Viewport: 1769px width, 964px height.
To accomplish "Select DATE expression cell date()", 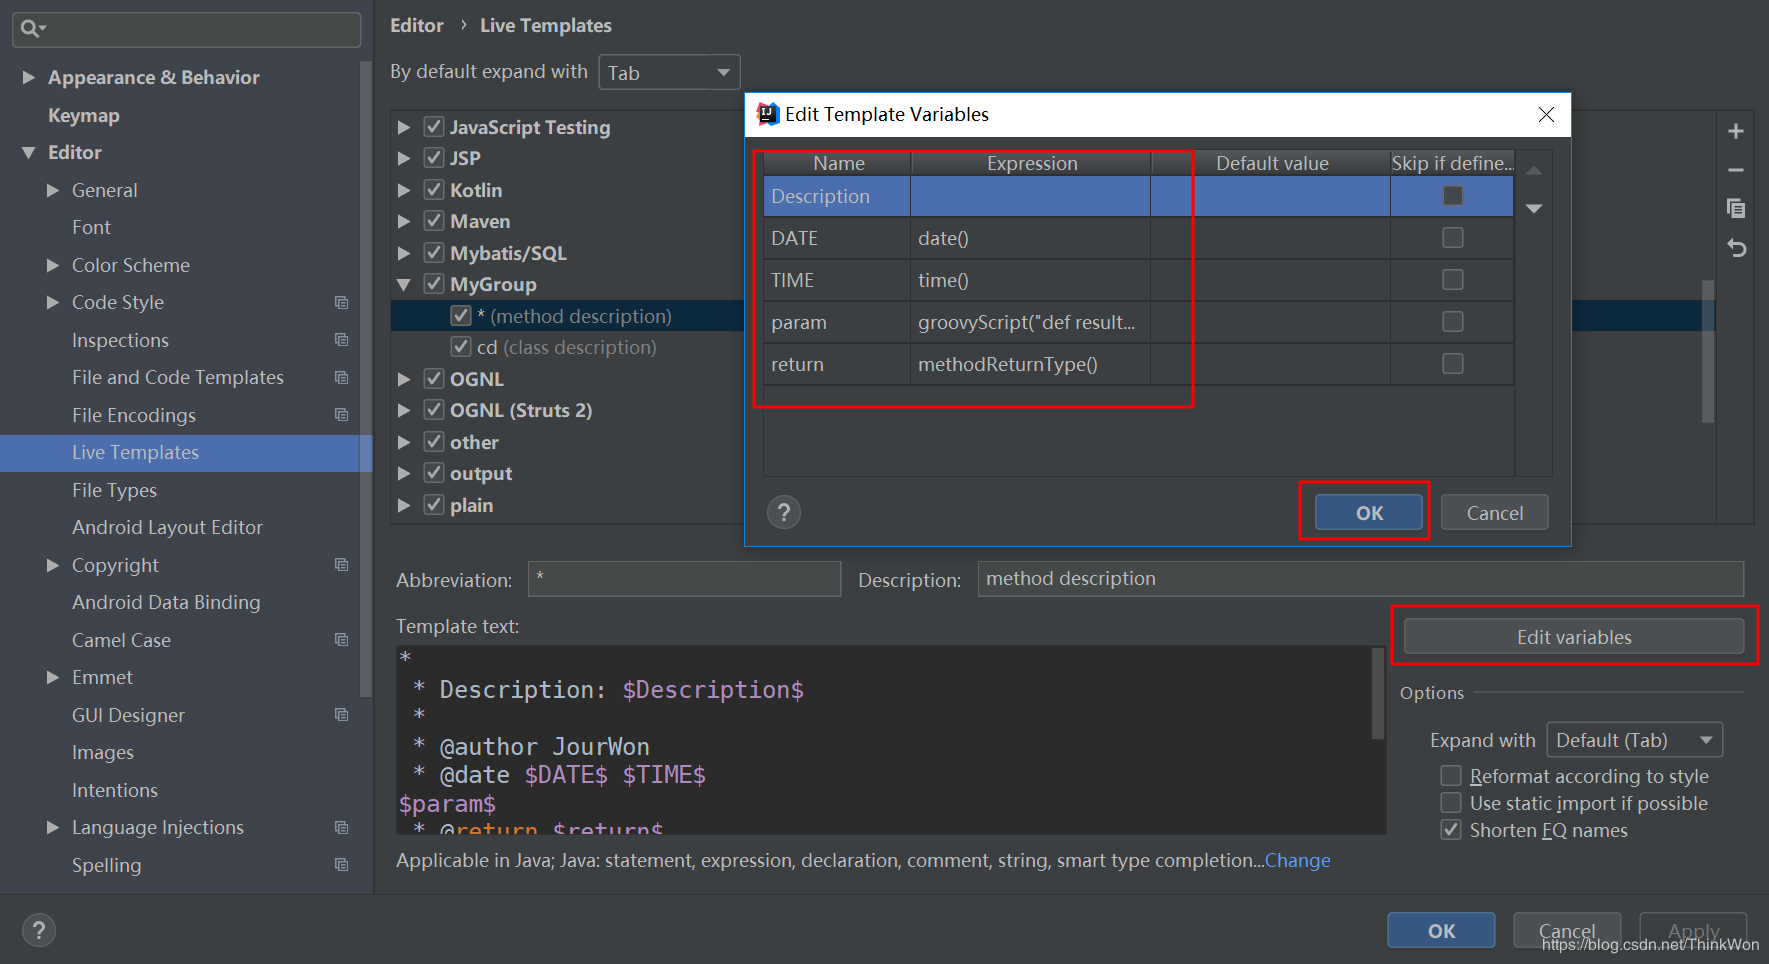I will (x=1030, y=238).
